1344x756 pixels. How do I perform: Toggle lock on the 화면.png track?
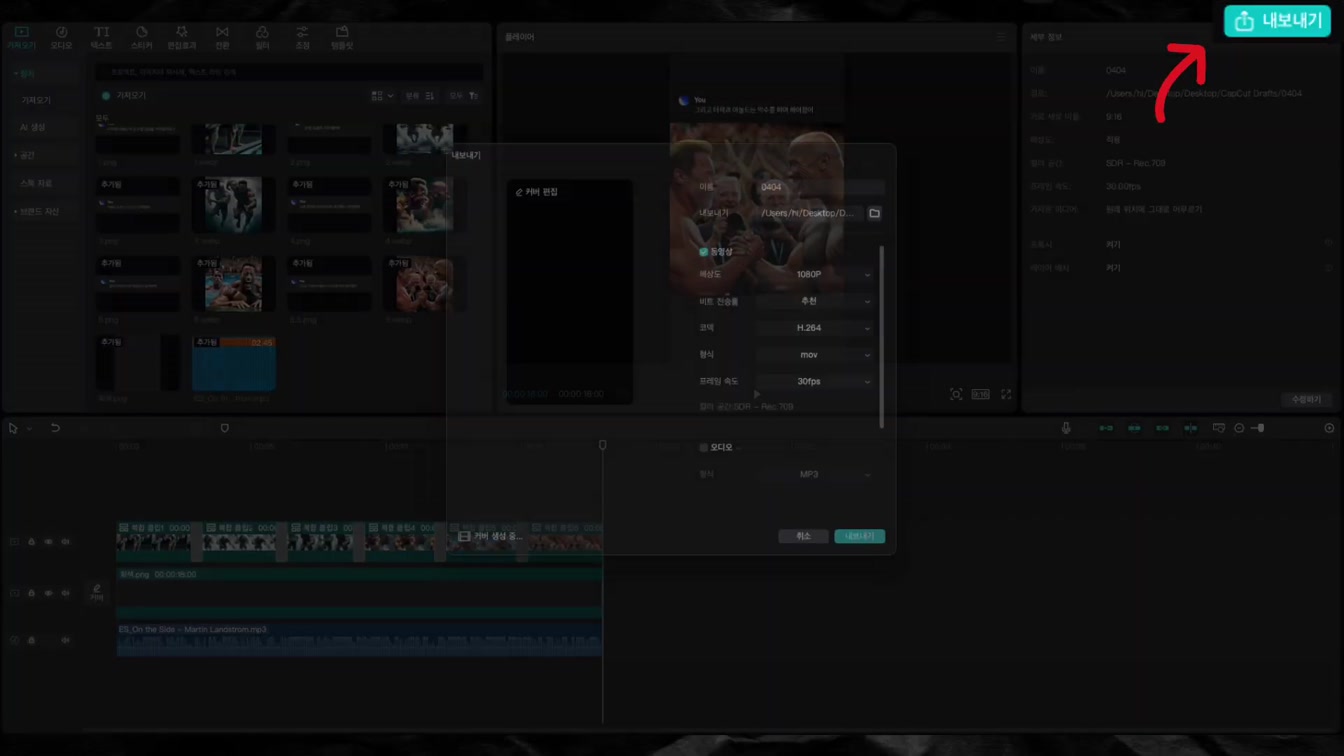click(31, 593)
